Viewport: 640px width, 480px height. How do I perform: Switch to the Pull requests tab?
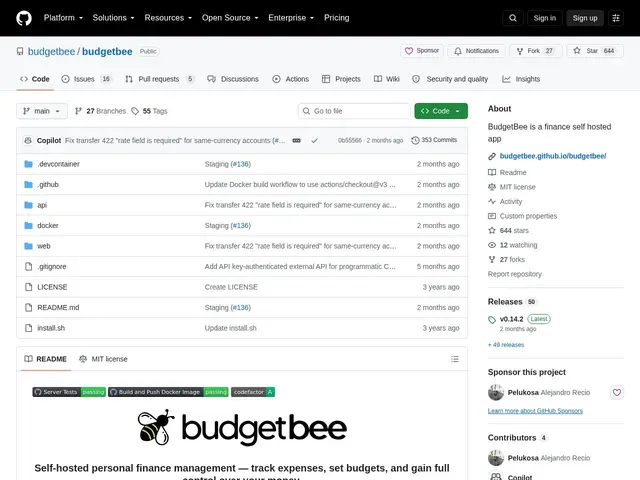point(160,79)
